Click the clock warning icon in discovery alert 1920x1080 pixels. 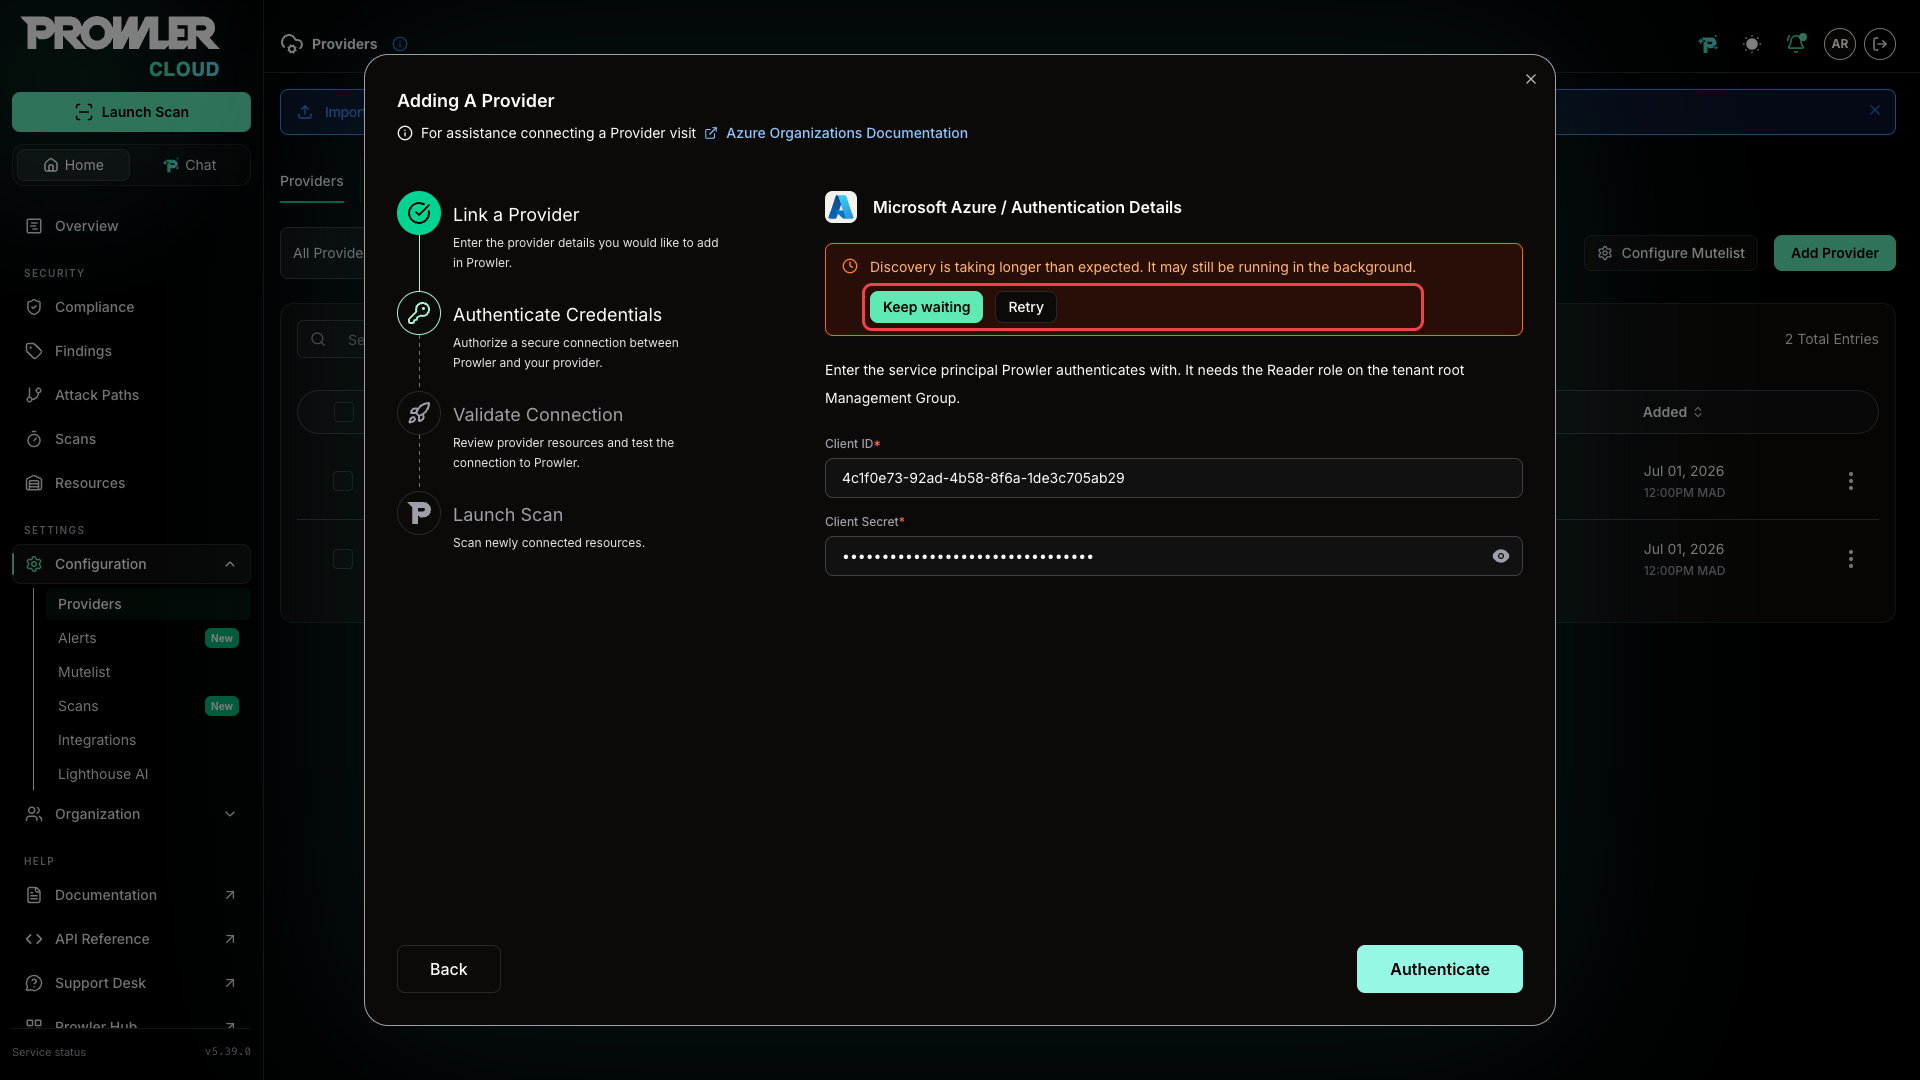850,267
